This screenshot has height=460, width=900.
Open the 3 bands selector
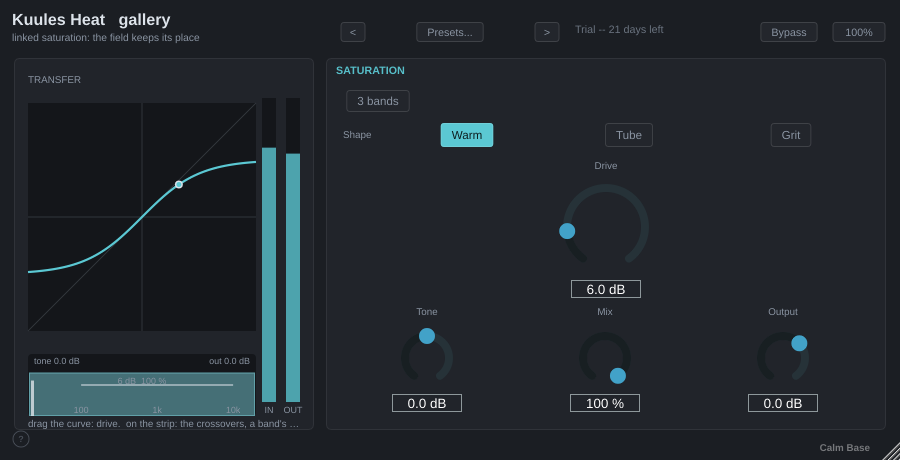(378, 101)
